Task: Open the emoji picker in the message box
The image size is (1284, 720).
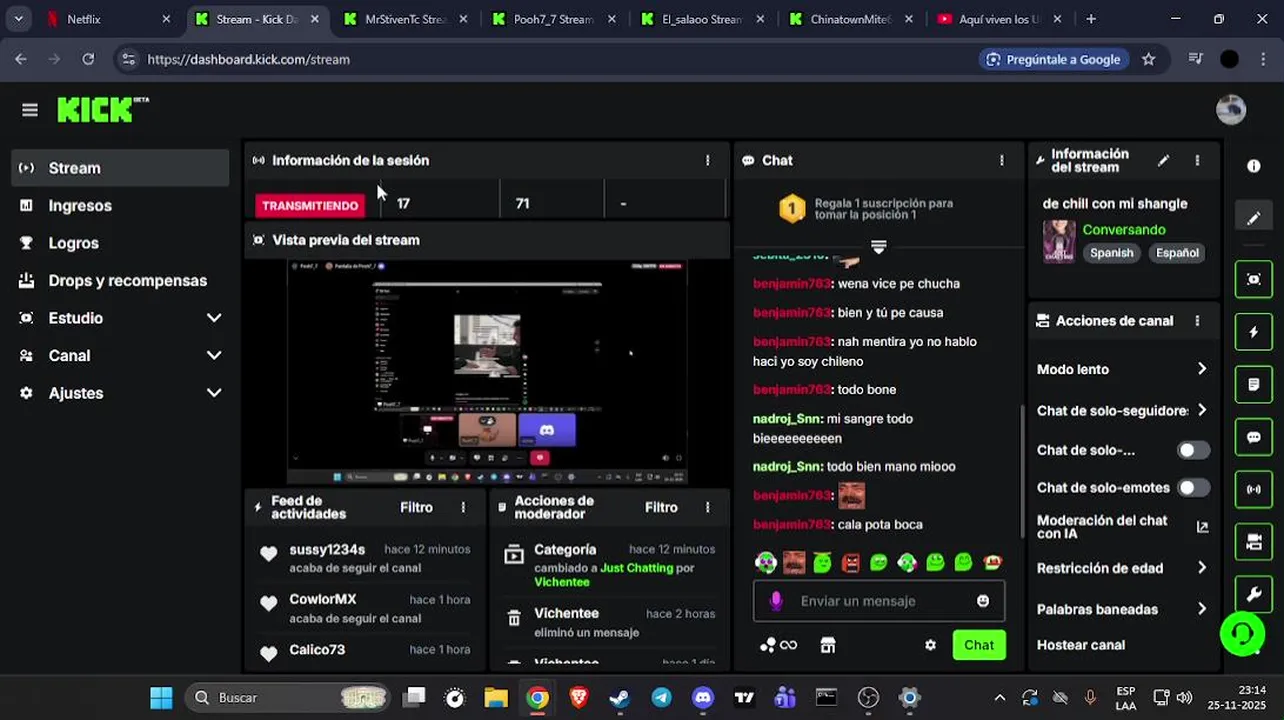Action: pos(983,601)
